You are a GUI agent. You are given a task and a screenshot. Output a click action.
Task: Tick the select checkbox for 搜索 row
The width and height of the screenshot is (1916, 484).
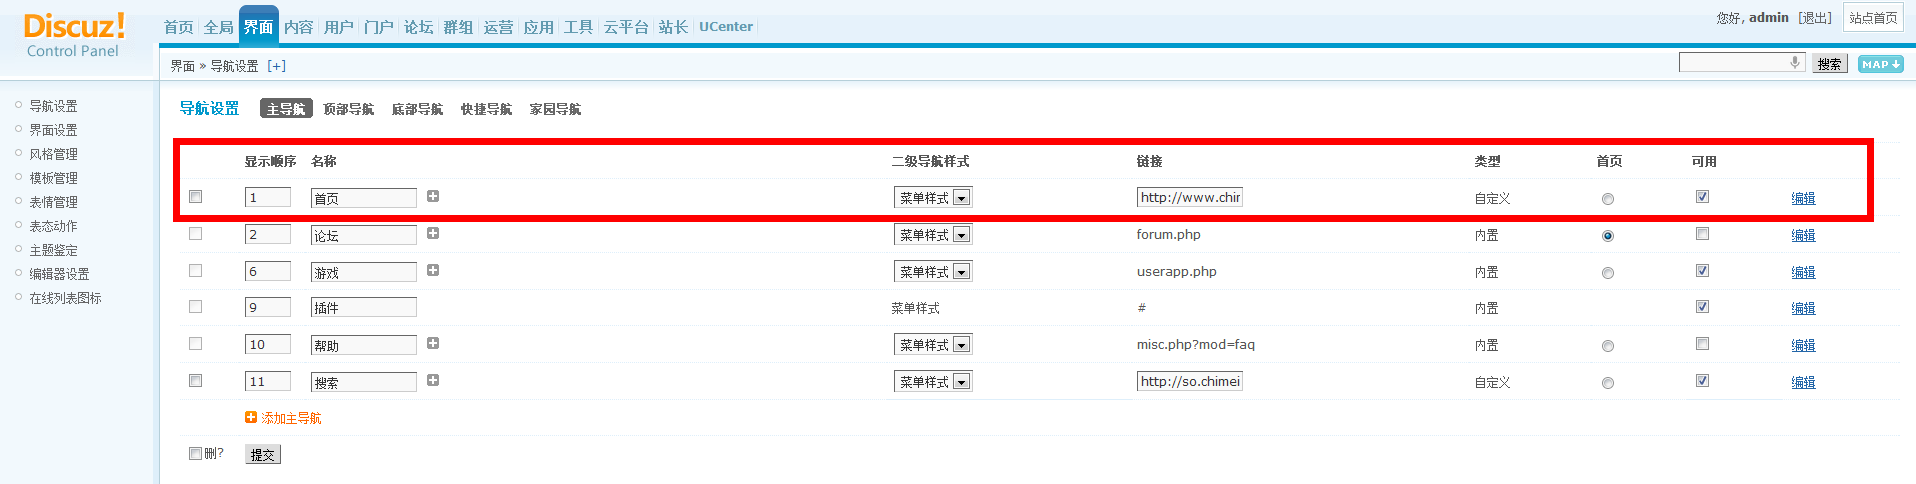pos(196,381)
